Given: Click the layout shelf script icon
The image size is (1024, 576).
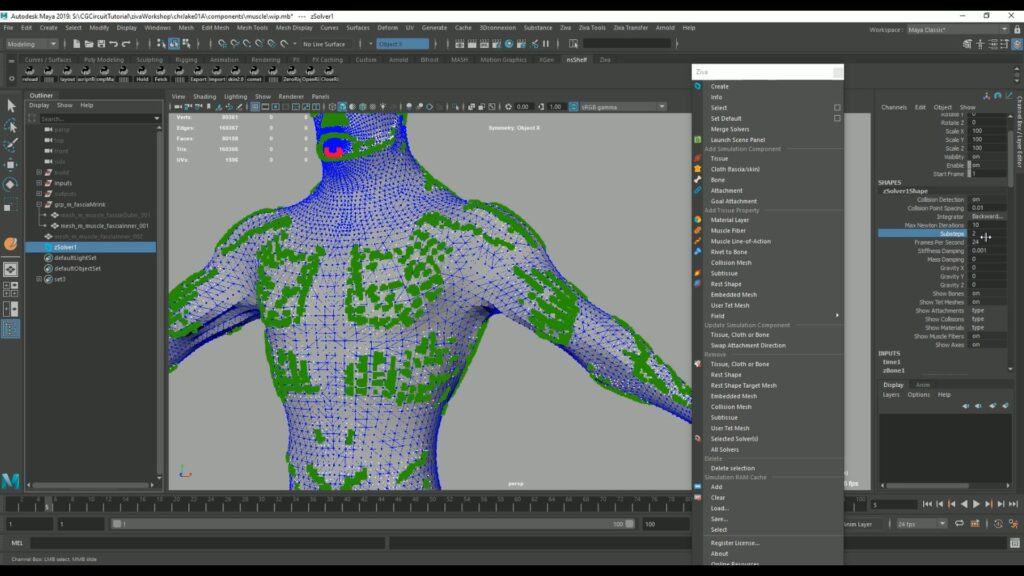Looking at the screenshot, I should [67, 73].
